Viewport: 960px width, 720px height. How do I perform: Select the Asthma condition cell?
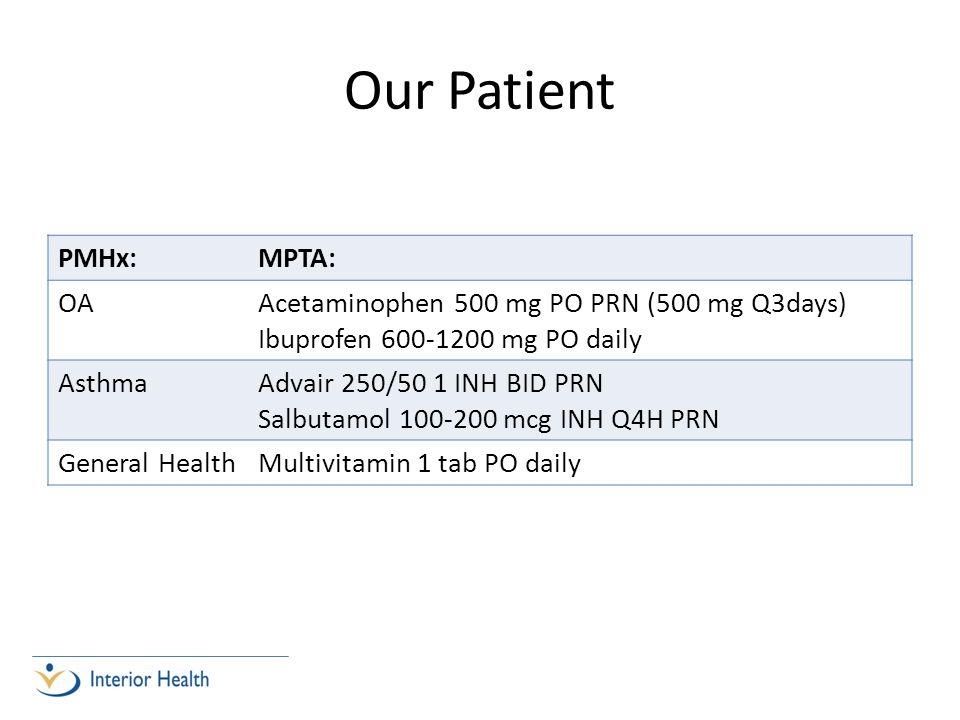(103, 384)
